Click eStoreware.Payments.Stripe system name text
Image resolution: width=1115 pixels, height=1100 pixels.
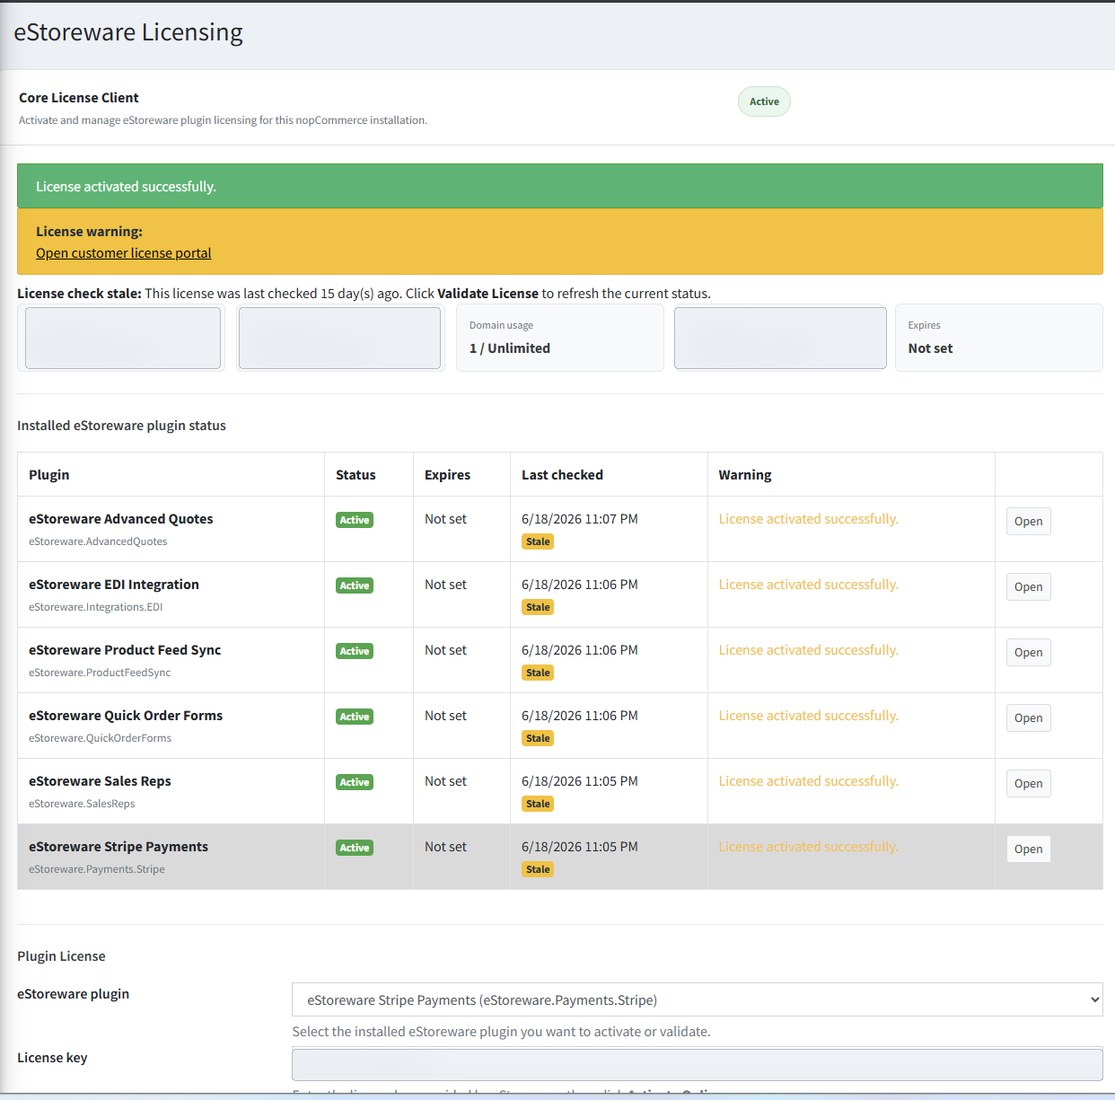[x=97, y=868]
